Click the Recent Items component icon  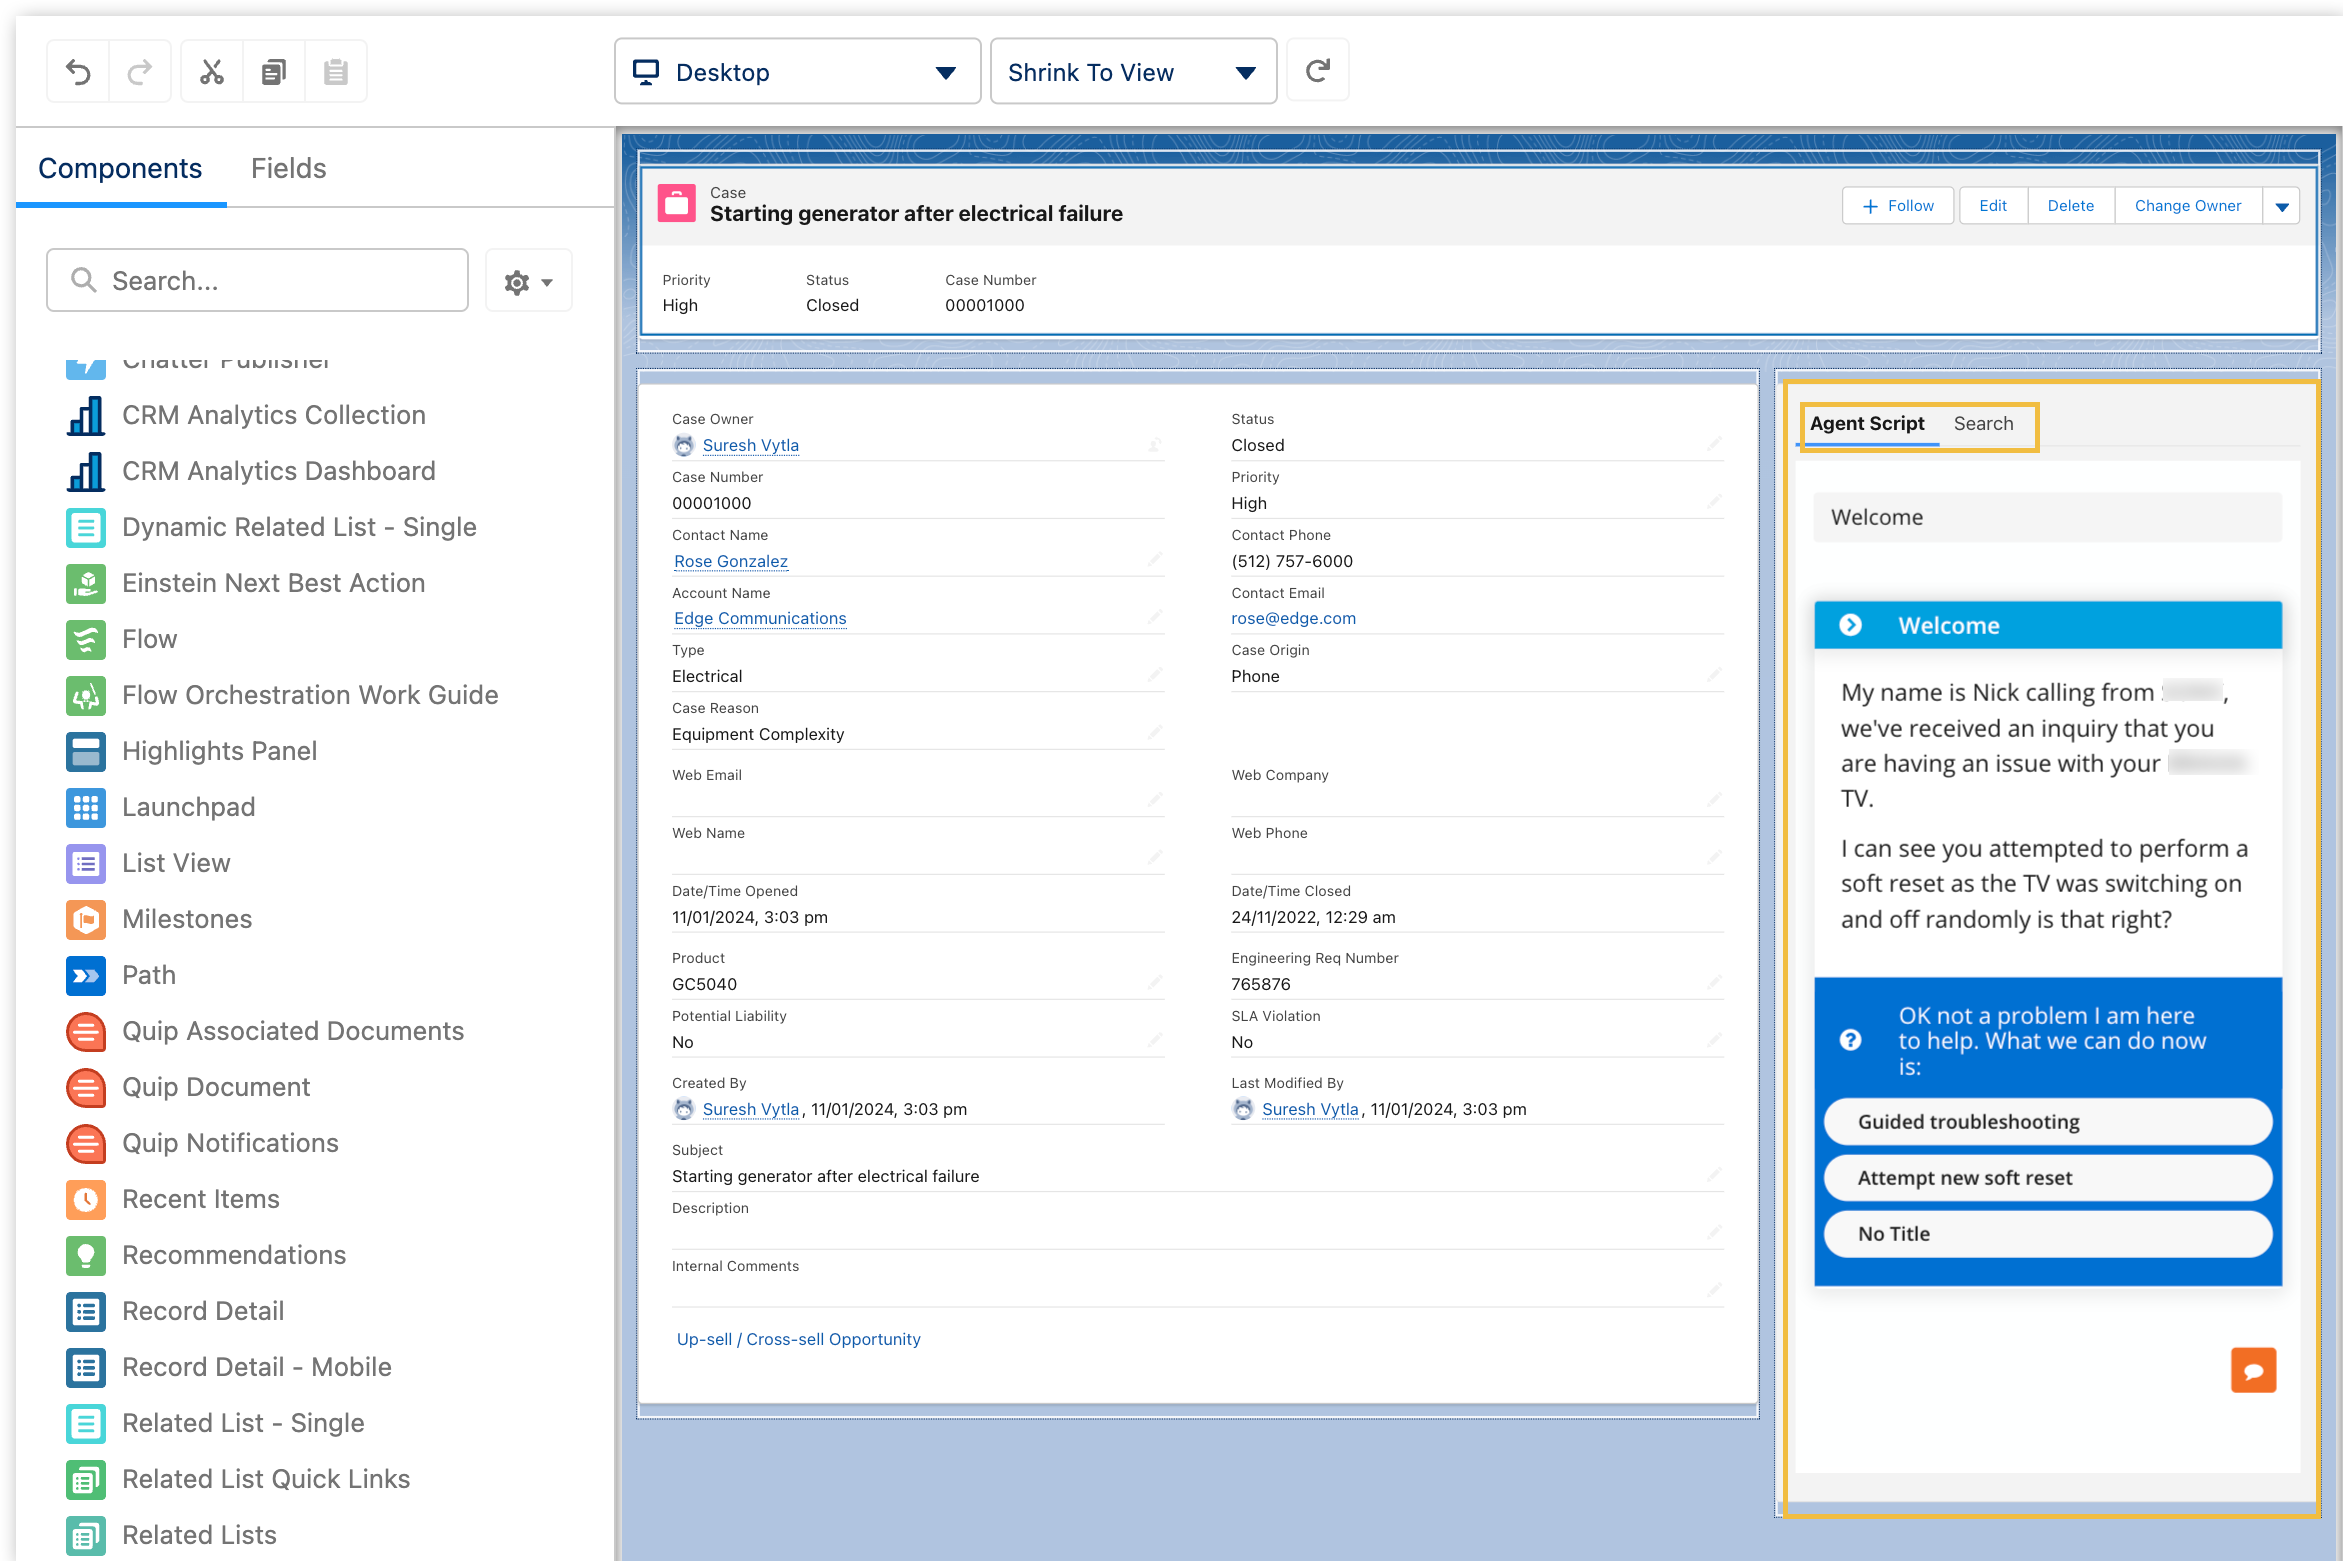86,1199
